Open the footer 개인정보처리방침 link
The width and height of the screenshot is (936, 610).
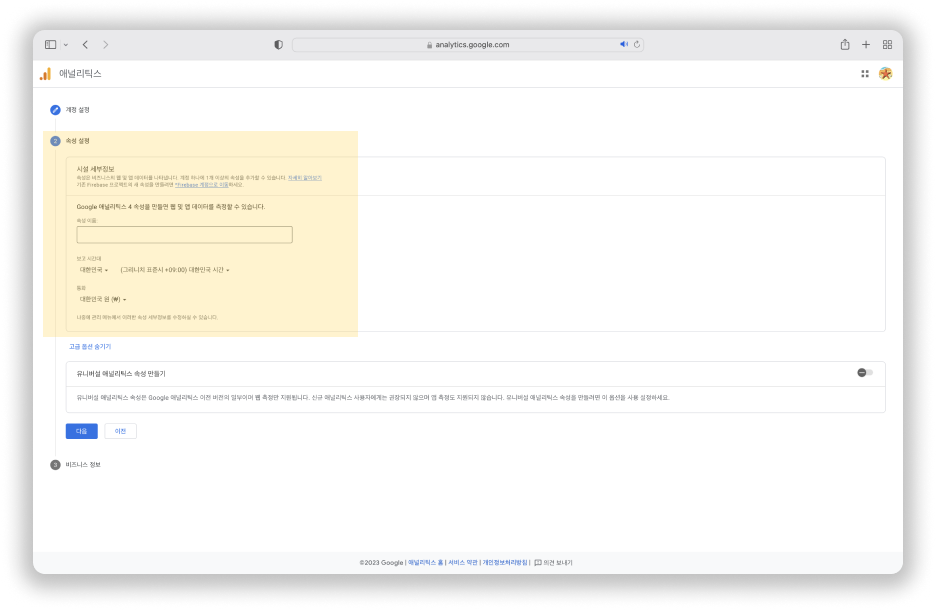505,562
